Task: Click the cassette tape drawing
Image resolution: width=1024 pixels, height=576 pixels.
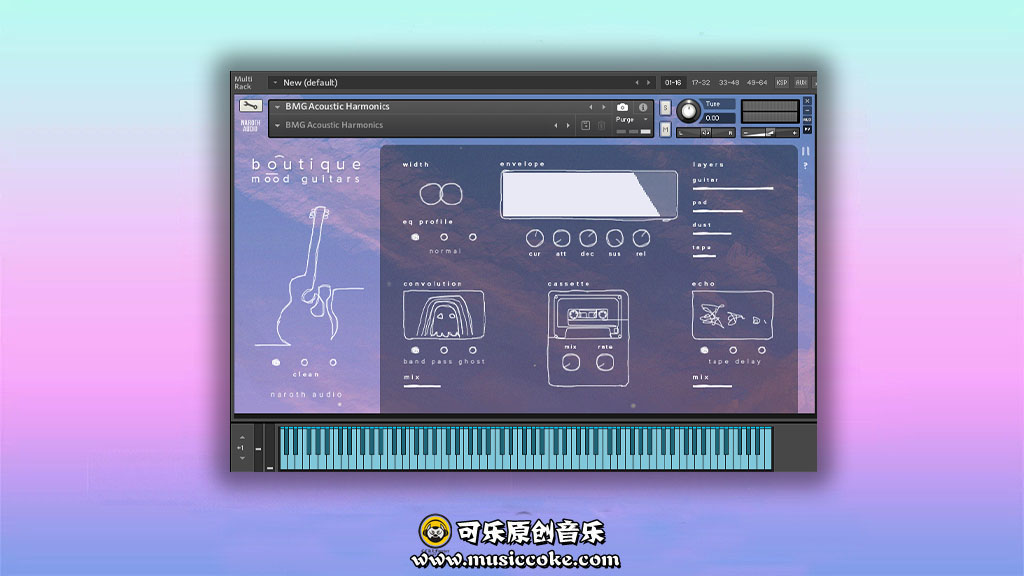Action: [588, 315]
